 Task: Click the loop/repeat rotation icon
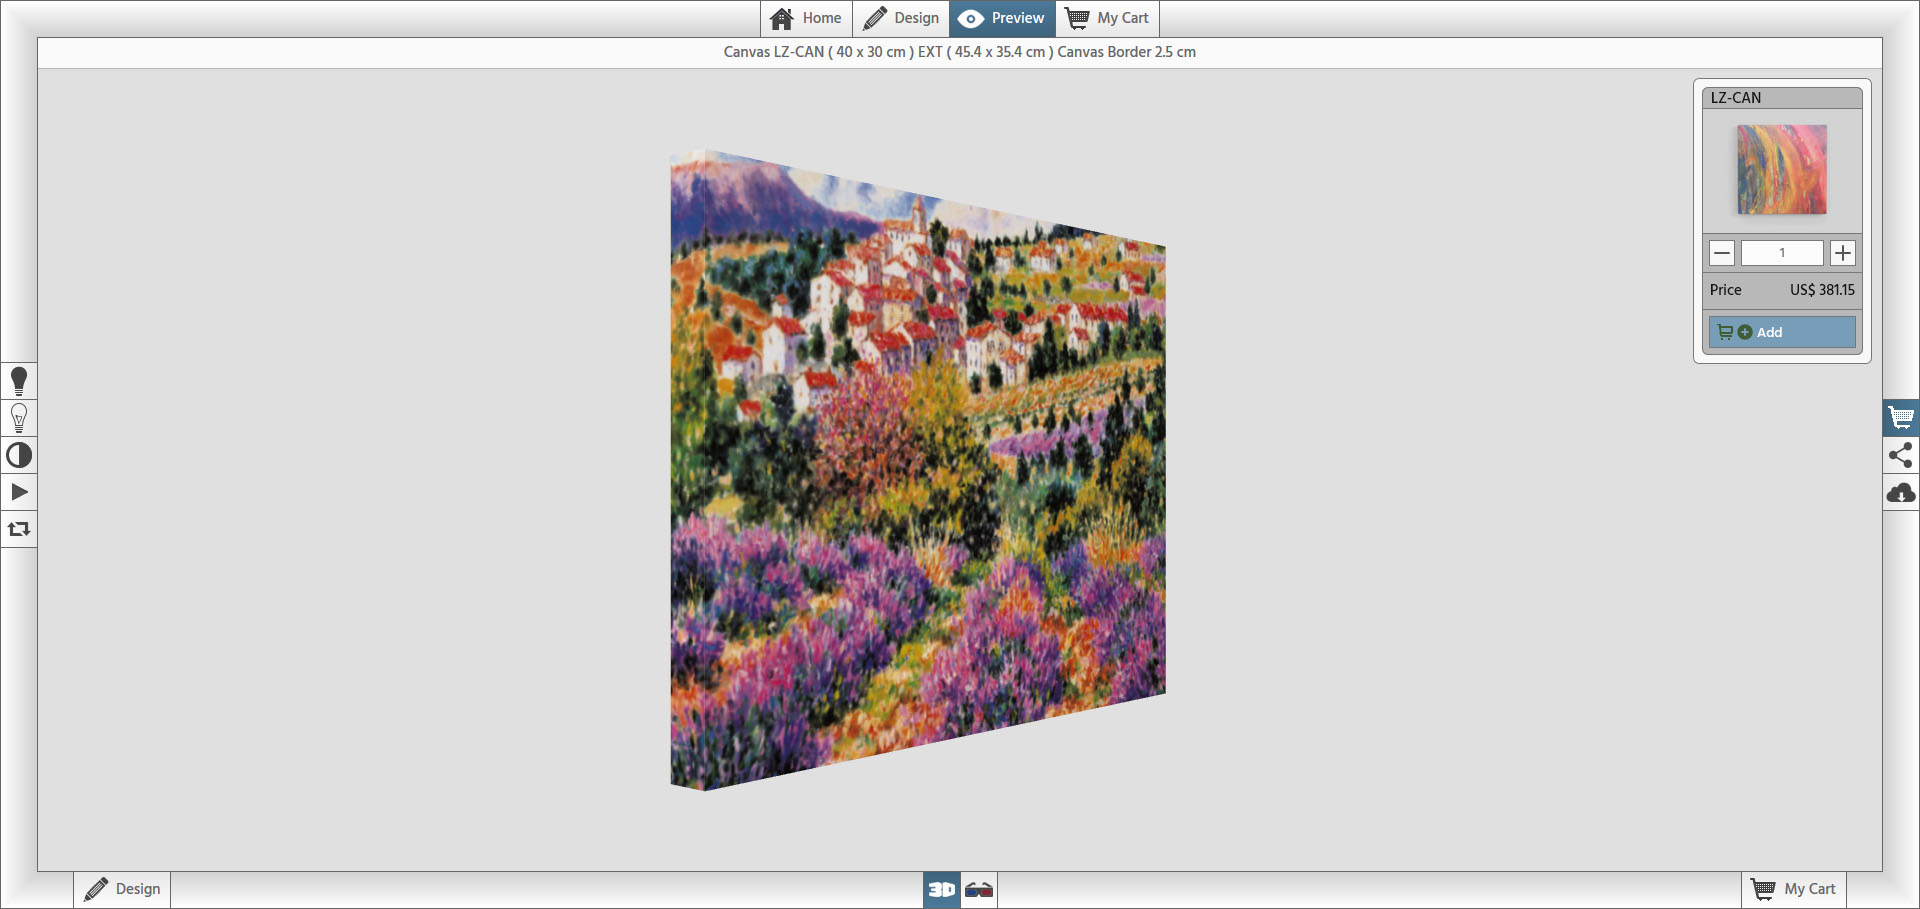point(19,529)
